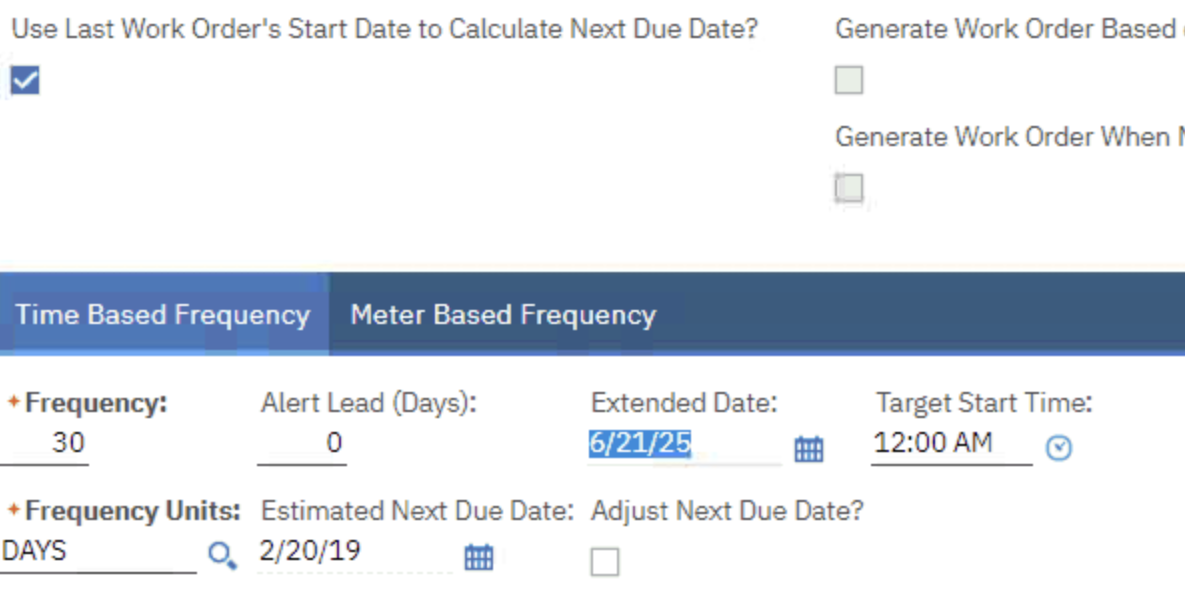Click the Frequency Units field showing DAYS

click(x=98, y=552)
